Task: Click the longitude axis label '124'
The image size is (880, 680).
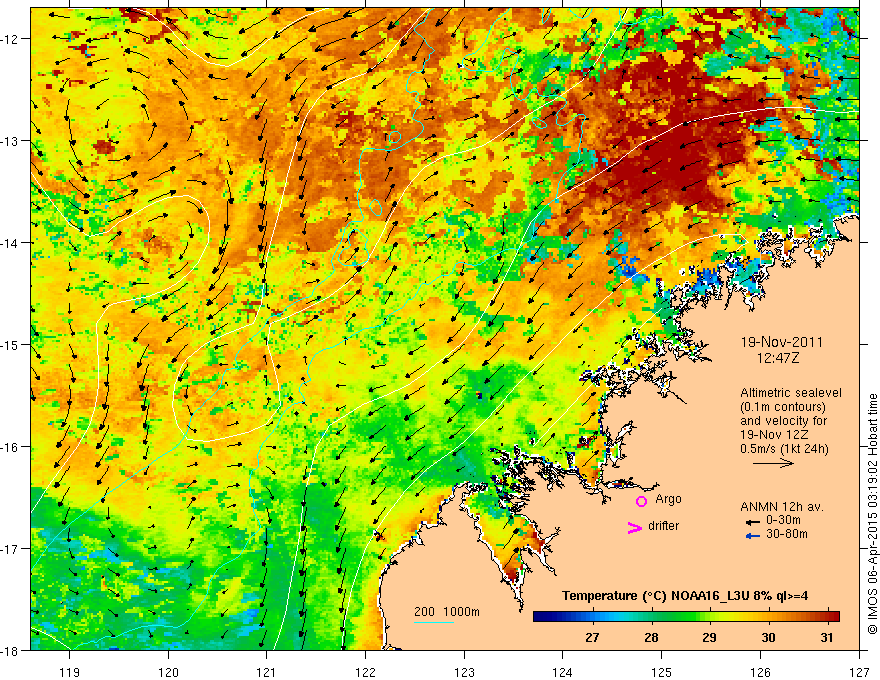Action: pyautogui.click(x=563, y=672)
